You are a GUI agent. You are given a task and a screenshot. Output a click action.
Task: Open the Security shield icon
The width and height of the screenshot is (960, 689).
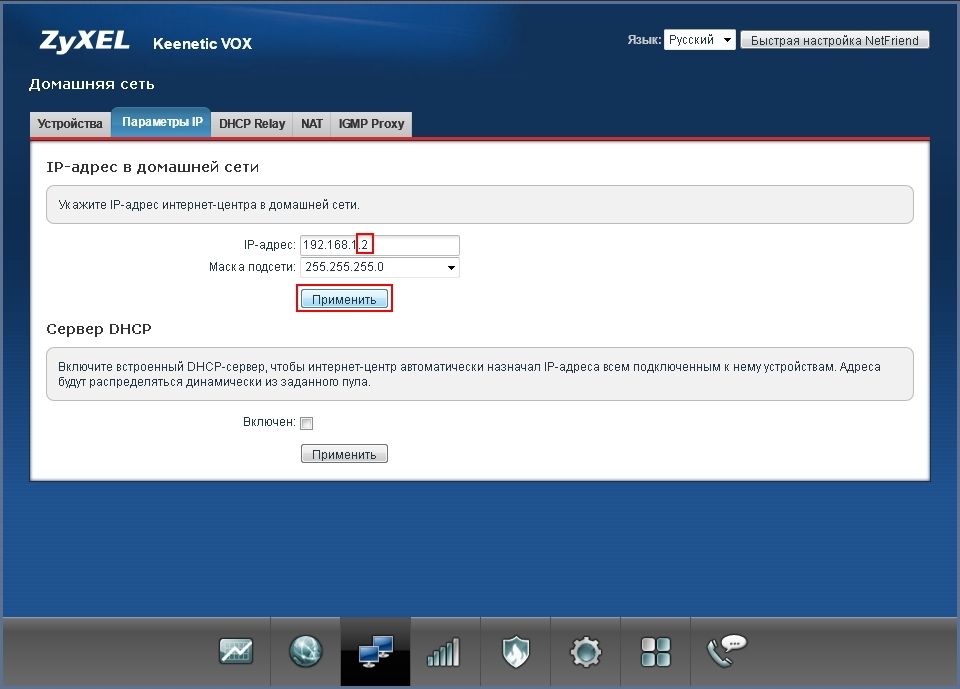(x=515, y=652)
